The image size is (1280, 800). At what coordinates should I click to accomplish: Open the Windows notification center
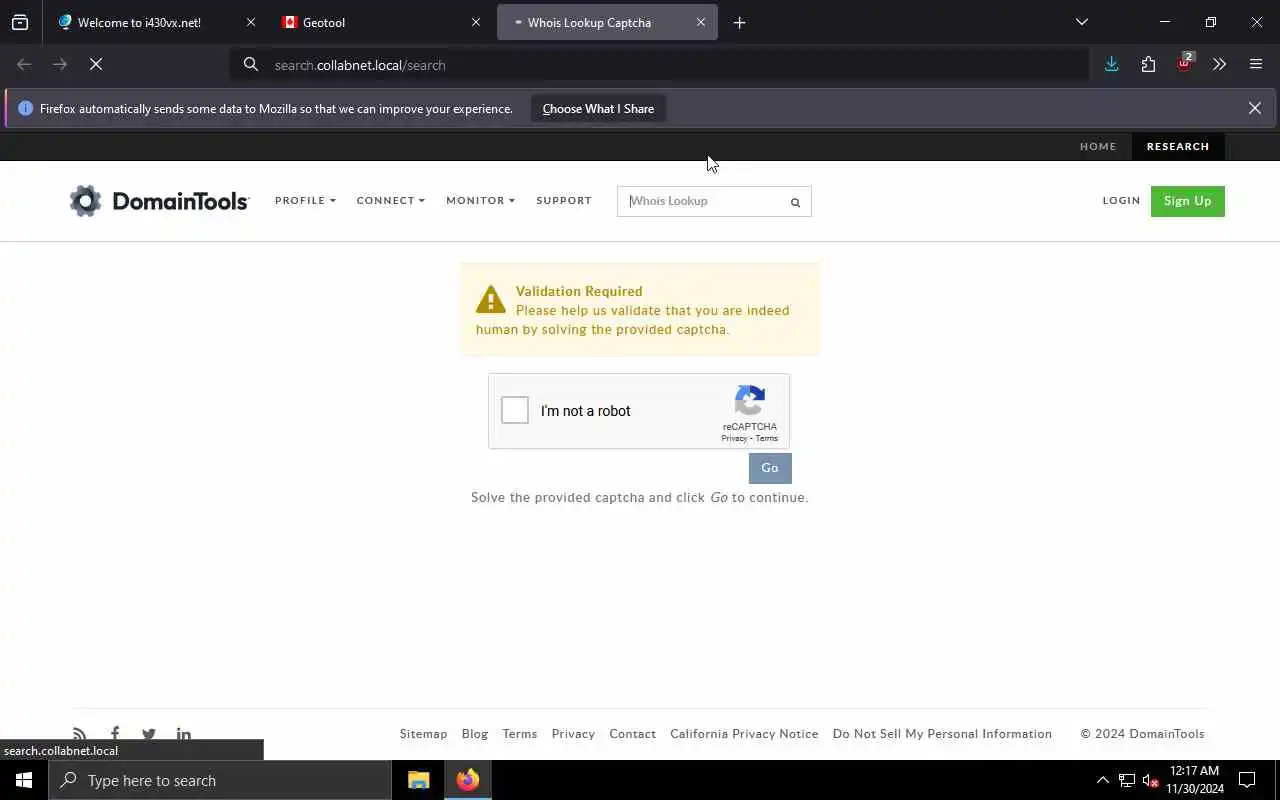point(1247,780)
